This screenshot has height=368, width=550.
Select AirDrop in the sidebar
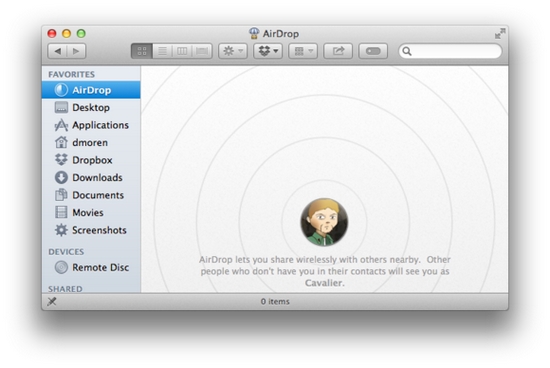click(x=91, y=90)
